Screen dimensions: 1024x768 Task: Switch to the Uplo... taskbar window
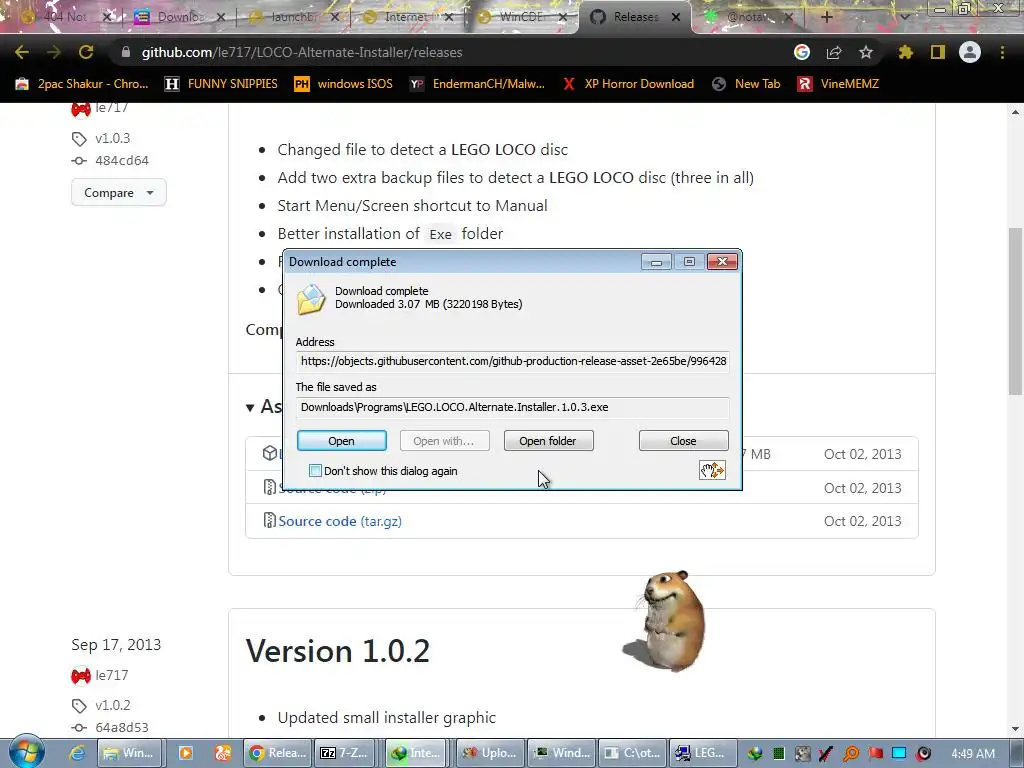coord(488,753)
